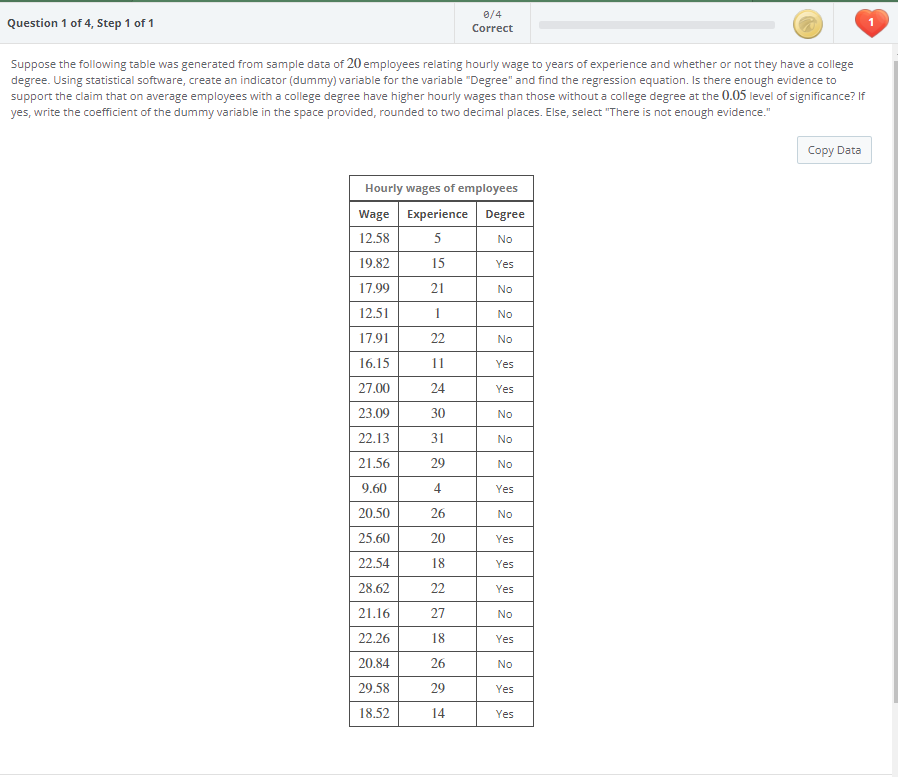Click the Experience column header
The height and width of the screenshot is (777, 898).
(437, 213)
